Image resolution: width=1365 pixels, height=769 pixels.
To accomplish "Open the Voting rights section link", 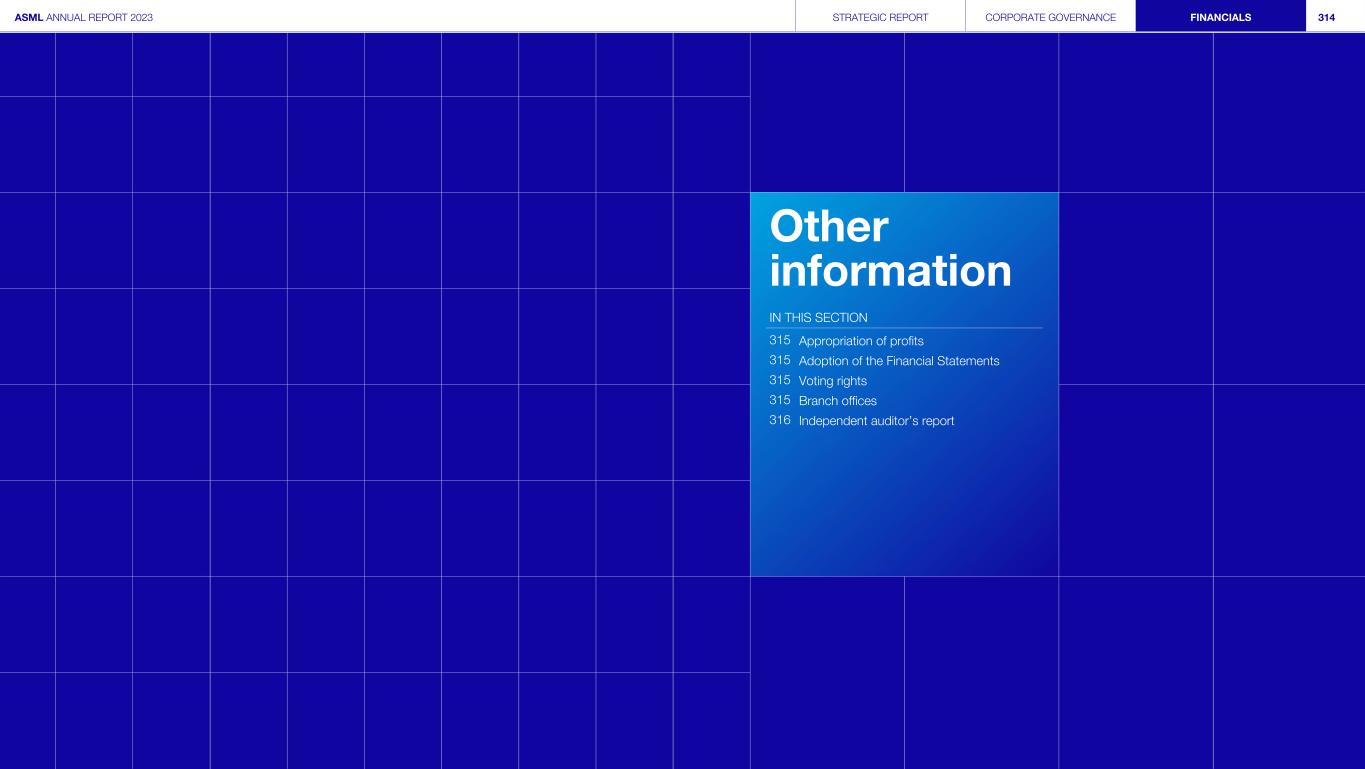I will pos(832,381).
